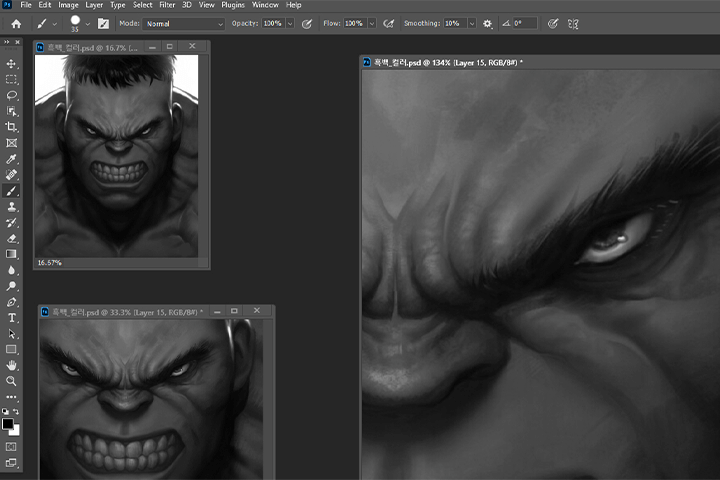This screenshot has width=720, height=480.
Task: Select the Move tool
Action: pyautogui.click(x=11, y=63)
